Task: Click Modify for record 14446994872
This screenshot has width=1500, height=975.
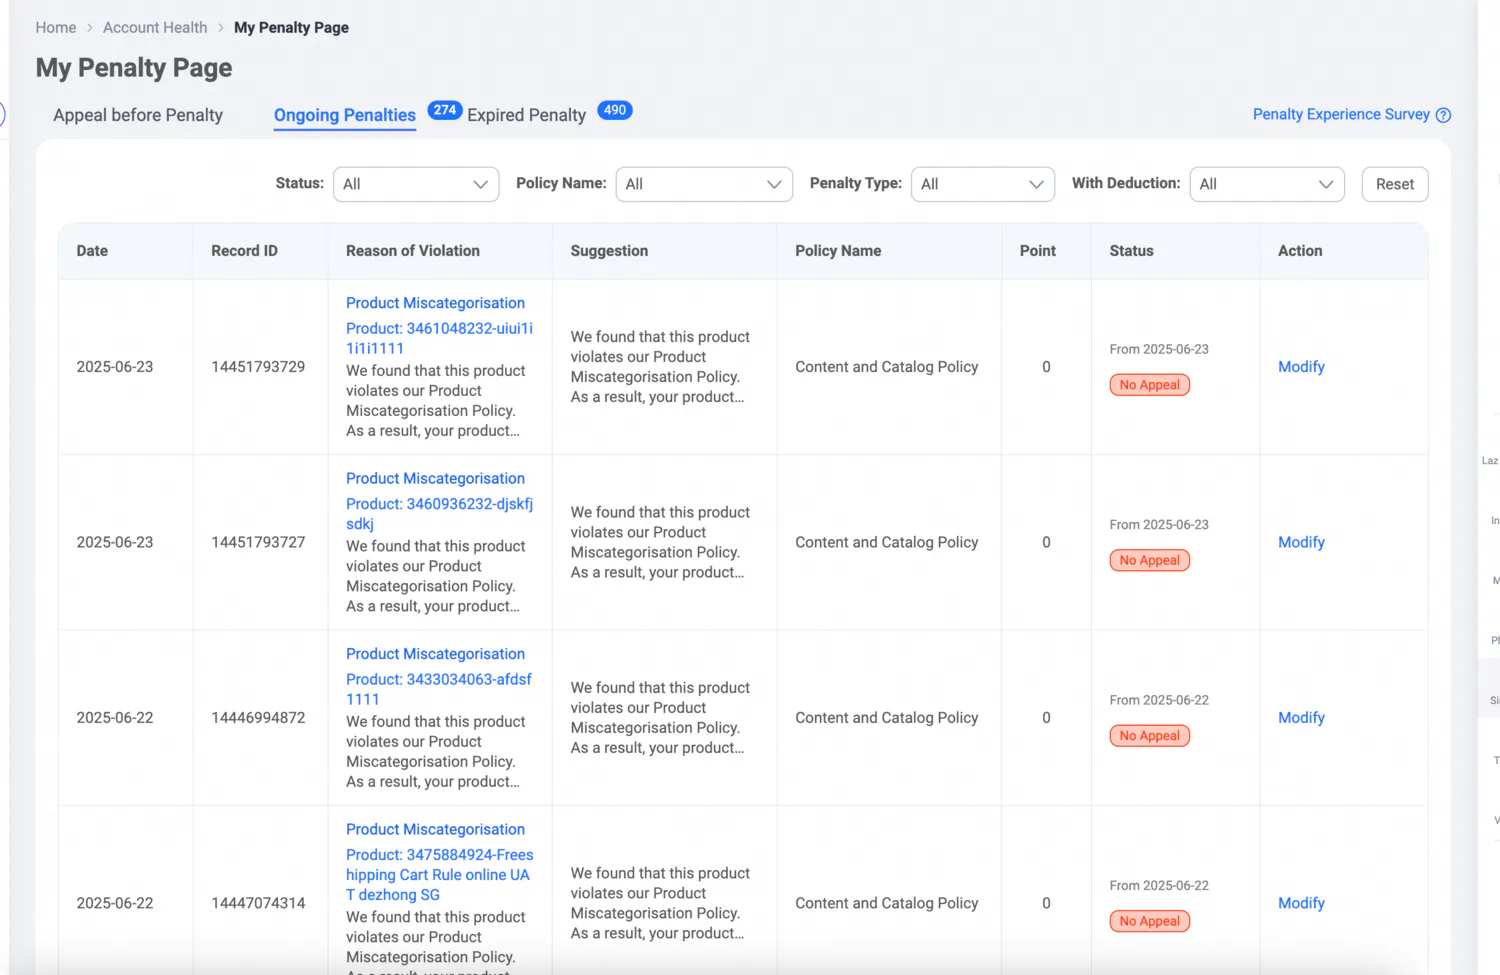Action: (x=1301, y=718)
